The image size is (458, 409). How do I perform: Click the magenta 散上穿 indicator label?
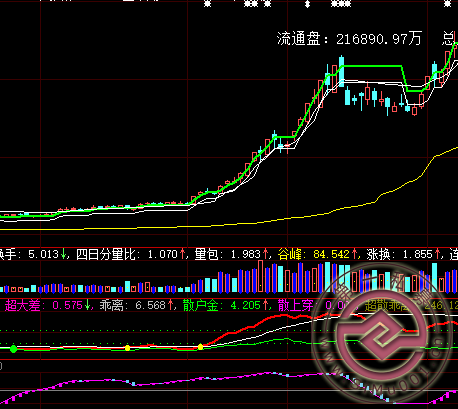[296, 305]
